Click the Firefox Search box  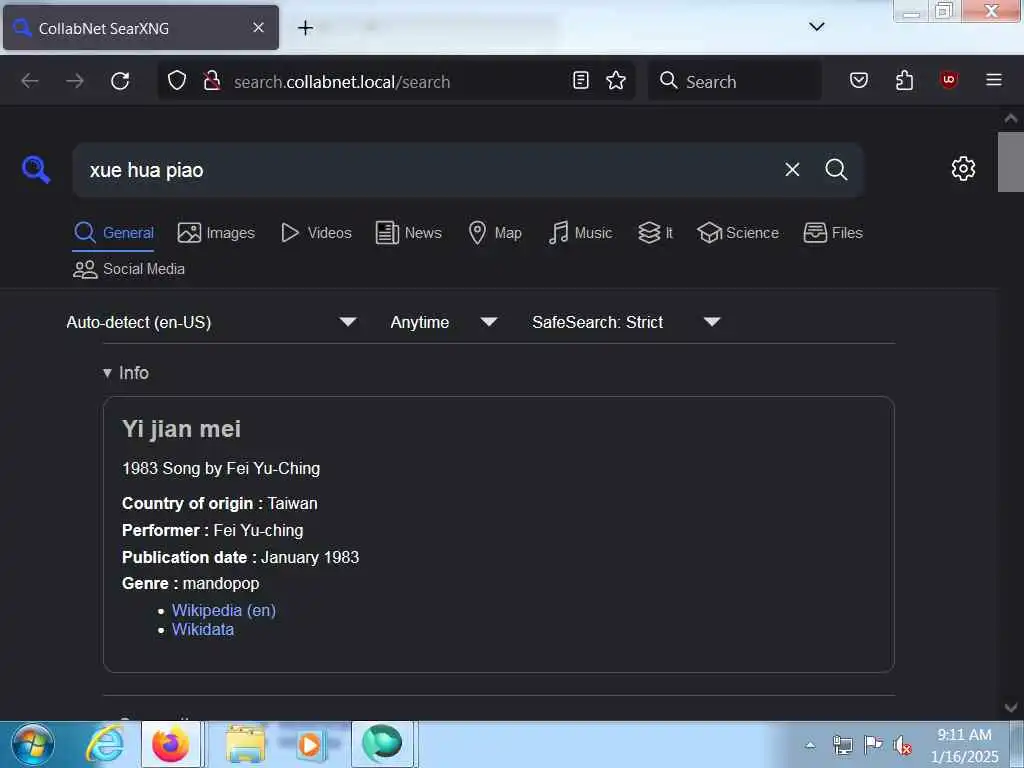[x=735, y=81]
